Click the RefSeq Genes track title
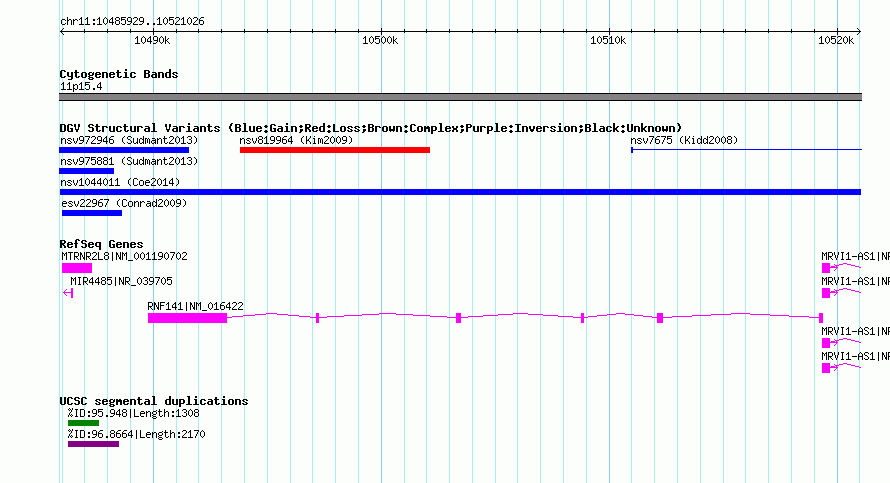890x483 pixels. 101,244
